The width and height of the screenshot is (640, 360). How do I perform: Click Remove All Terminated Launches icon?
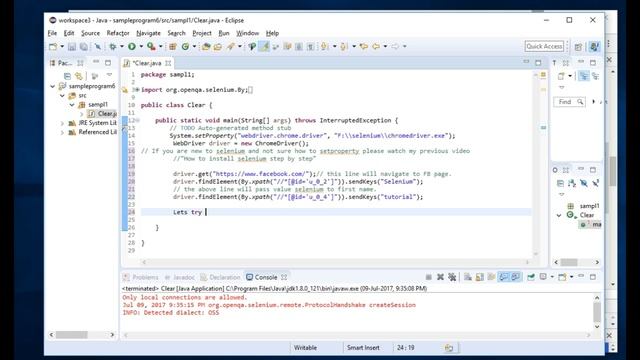[x=452, y=277]
